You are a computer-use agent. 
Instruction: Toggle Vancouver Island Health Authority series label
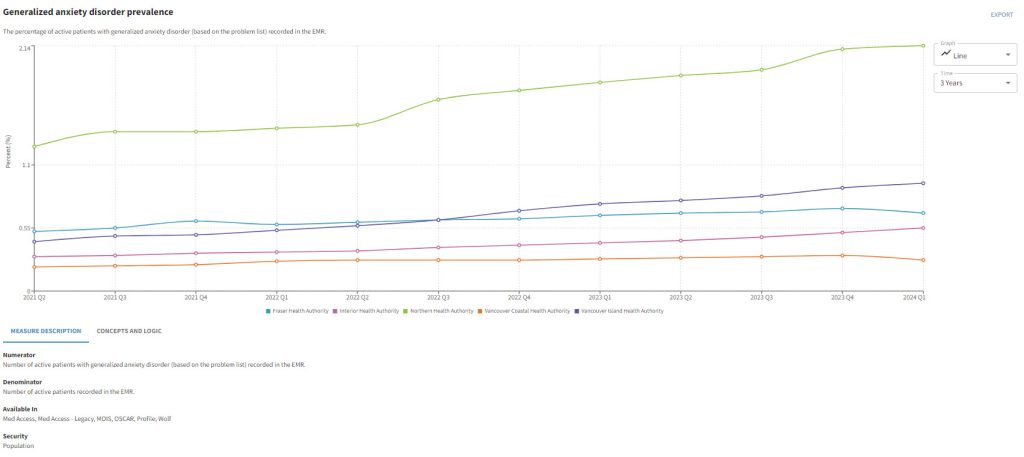[619, 311]
